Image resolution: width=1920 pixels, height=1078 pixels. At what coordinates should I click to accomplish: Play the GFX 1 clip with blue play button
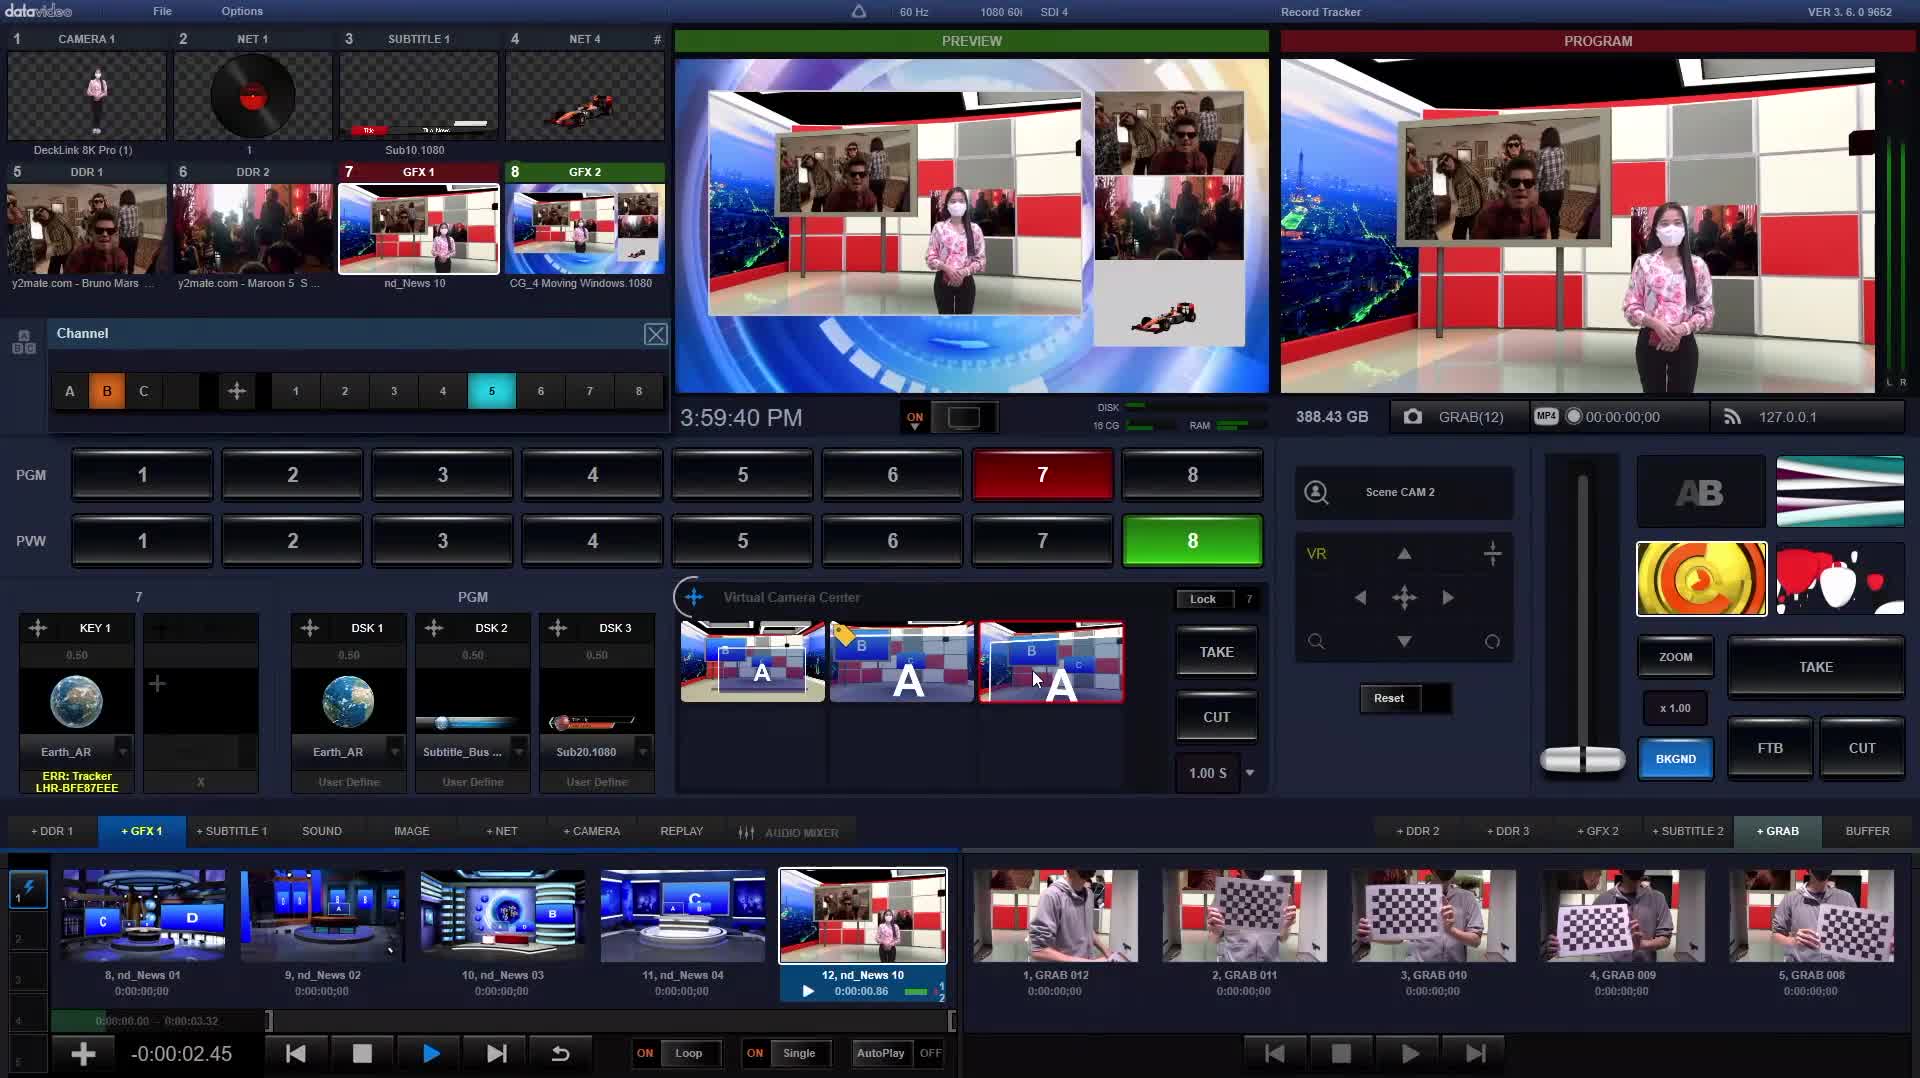[431, 1053]
